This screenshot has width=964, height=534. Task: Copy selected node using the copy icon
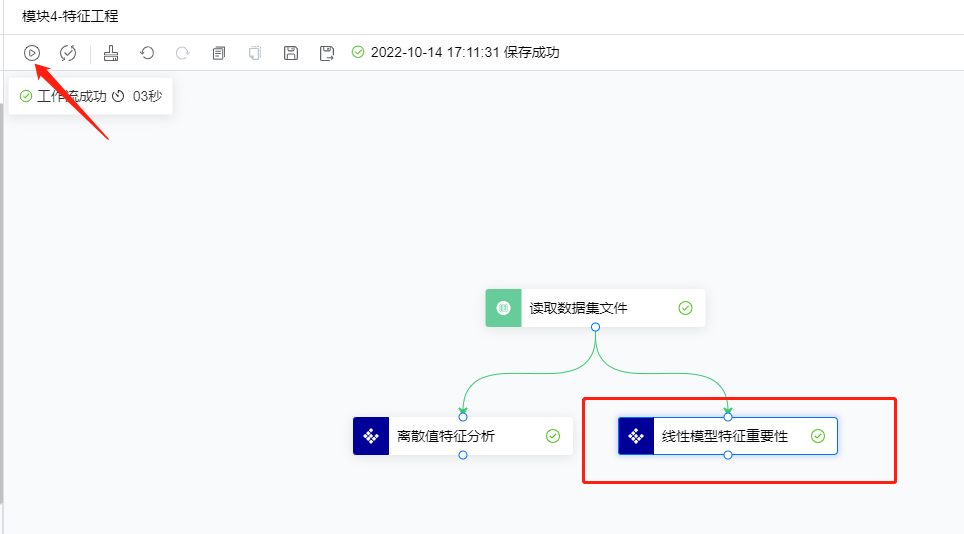219,53
